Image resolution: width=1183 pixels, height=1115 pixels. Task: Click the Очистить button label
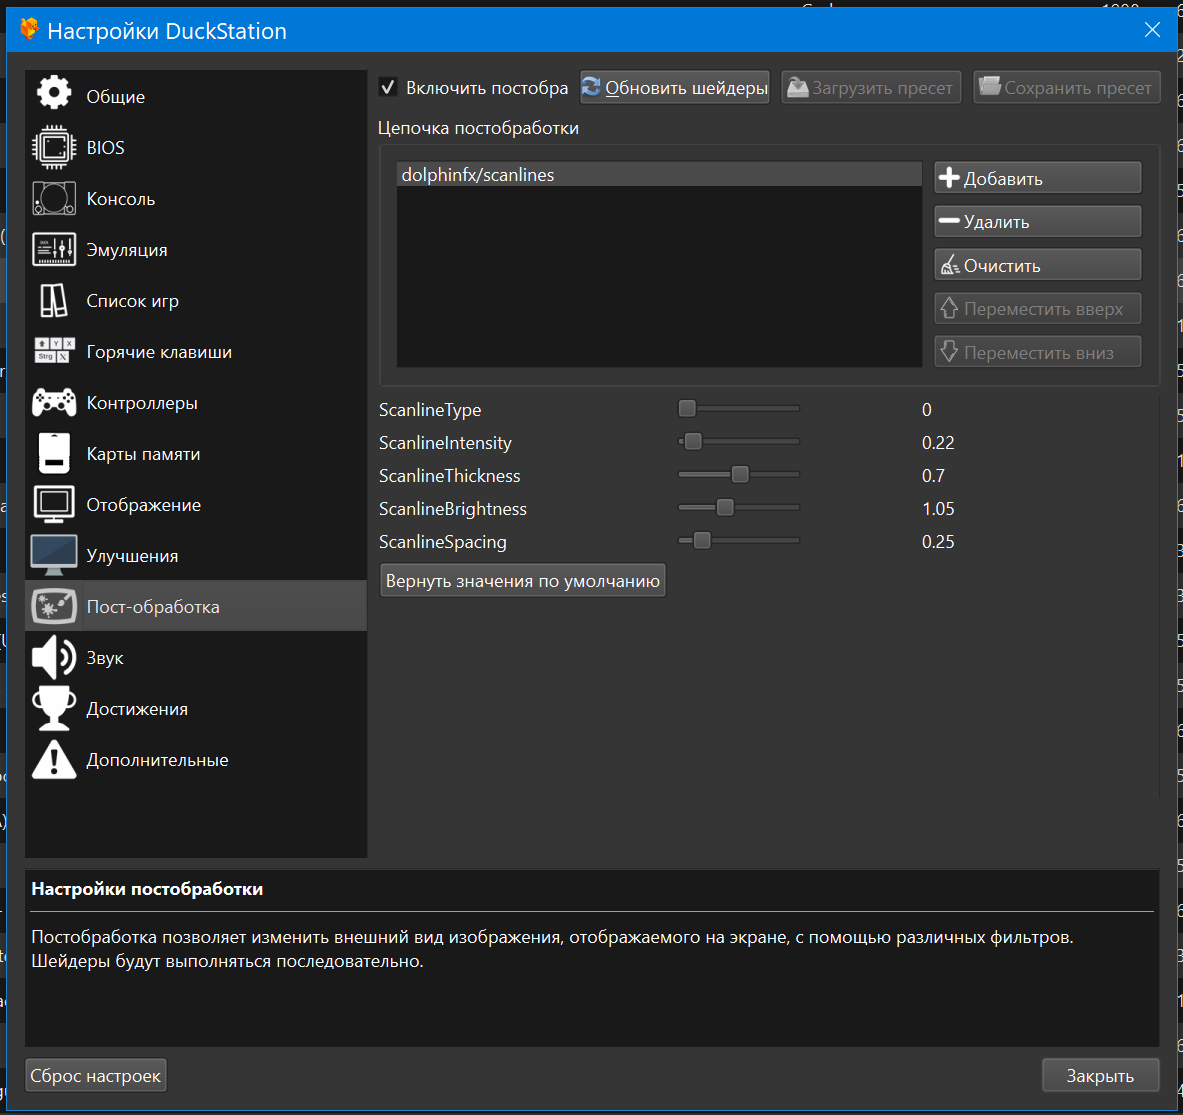coord(1002,266)
